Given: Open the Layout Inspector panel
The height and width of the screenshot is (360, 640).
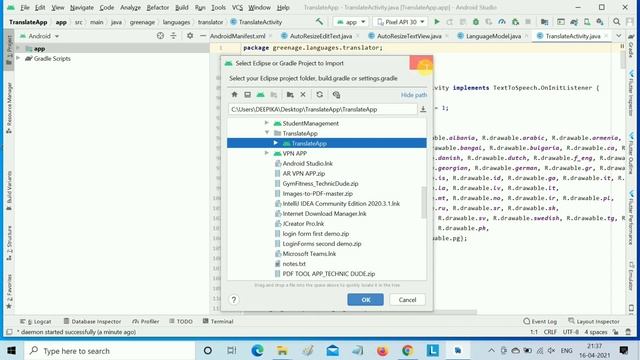Looking at the screenshot, I should pos(593,321).
